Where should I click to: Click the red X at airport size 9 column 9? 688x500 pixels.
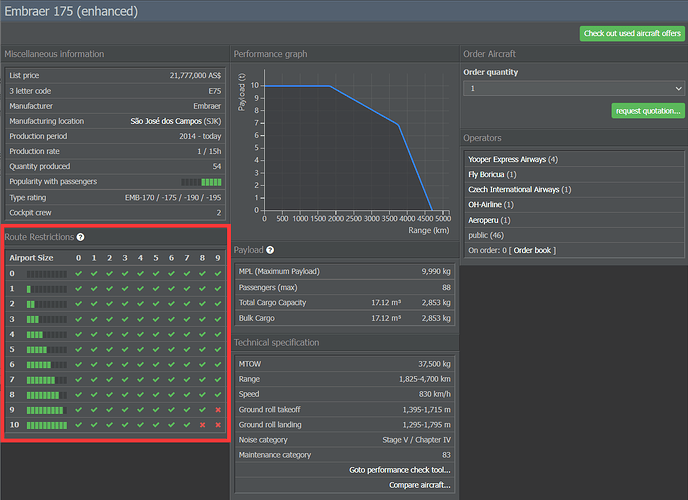click(218, 410)
